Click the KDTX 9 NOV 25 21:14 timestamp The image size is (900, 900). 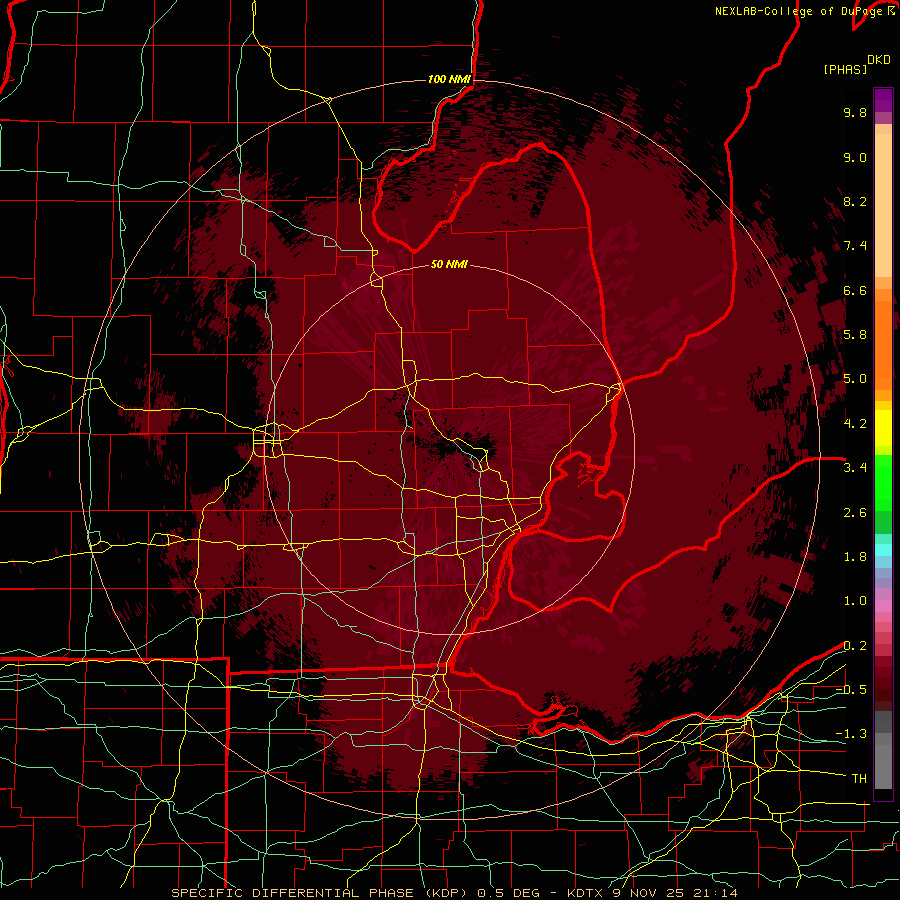pos(652,893)
